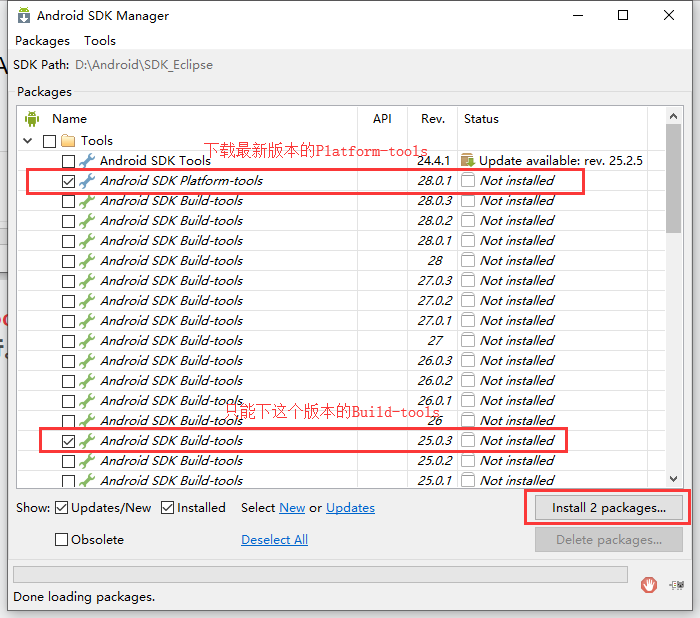700x618 pixels.
Task: Click the Build-tools 27.0.2 wrench icon
Action: (x=87, y=301)
